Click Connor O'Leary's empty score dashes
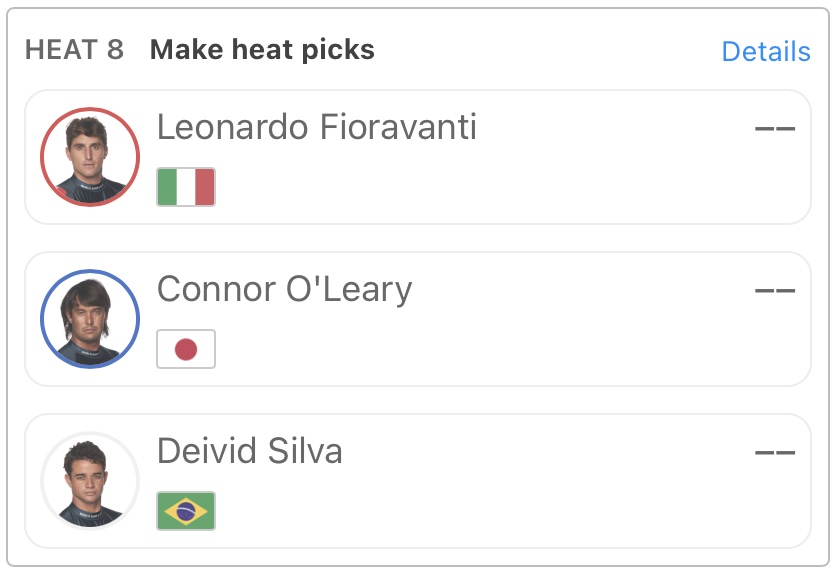The height and width of the screenshot is (574, 836). tap(775, 291)
